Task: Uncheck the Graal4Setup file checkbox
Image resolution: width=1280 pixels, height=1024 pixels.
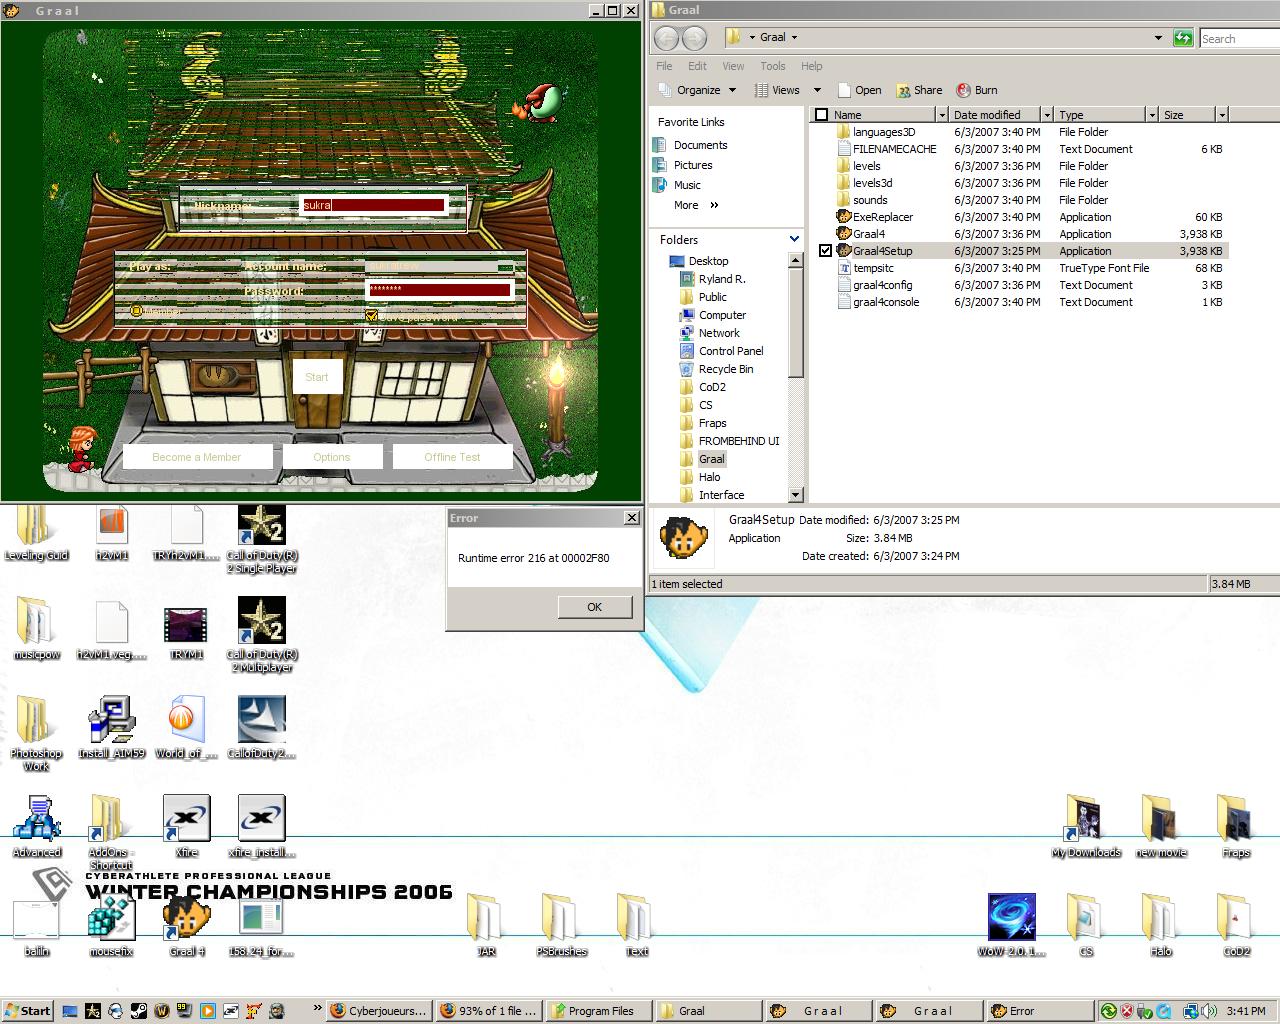Action: (x=825, y=251)
